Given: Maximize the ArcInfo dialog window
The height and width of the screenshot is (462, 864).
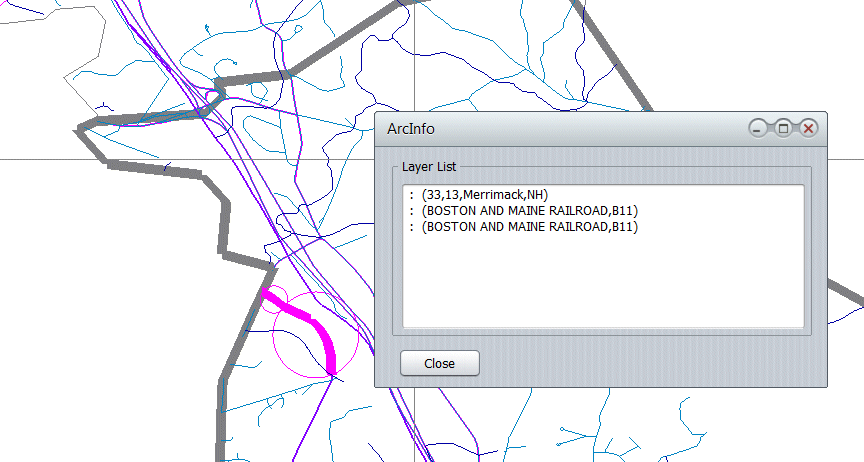Looking at the screenshot, I should [x=784, y=128].
